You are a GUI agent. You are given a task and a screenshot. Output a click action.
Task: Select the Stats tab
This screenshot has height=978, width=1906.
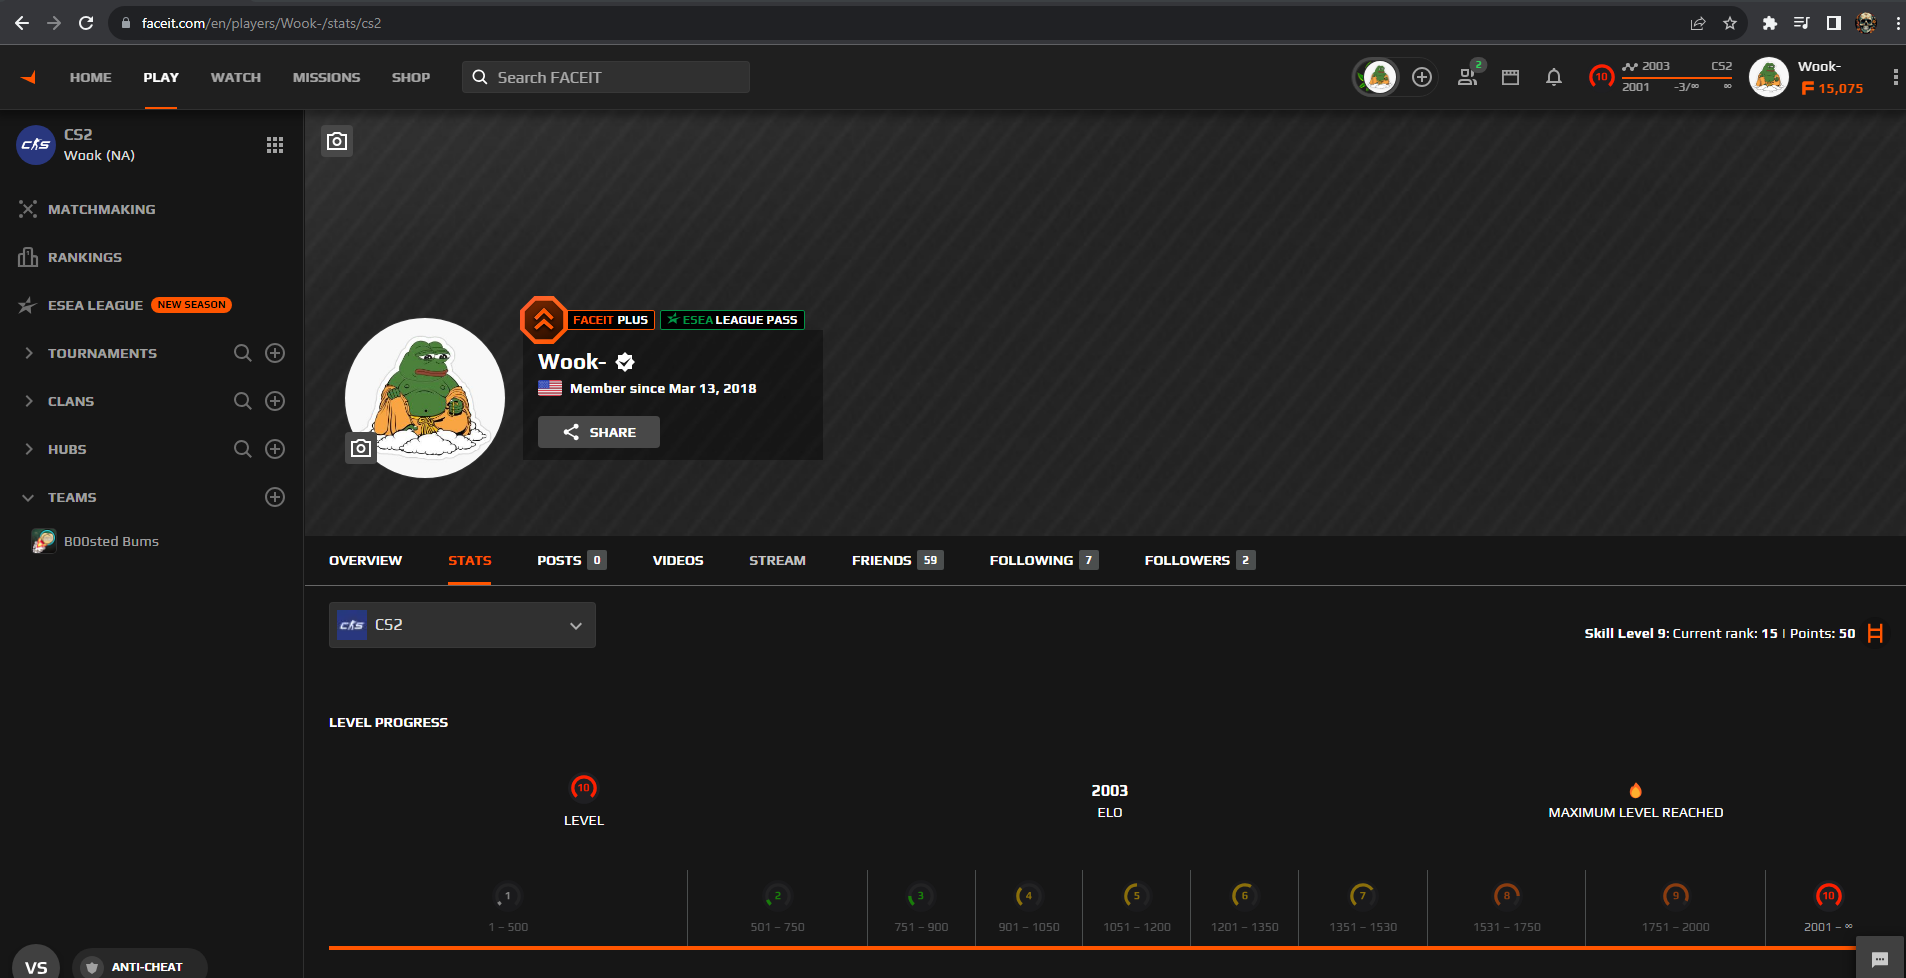point(470,560)
